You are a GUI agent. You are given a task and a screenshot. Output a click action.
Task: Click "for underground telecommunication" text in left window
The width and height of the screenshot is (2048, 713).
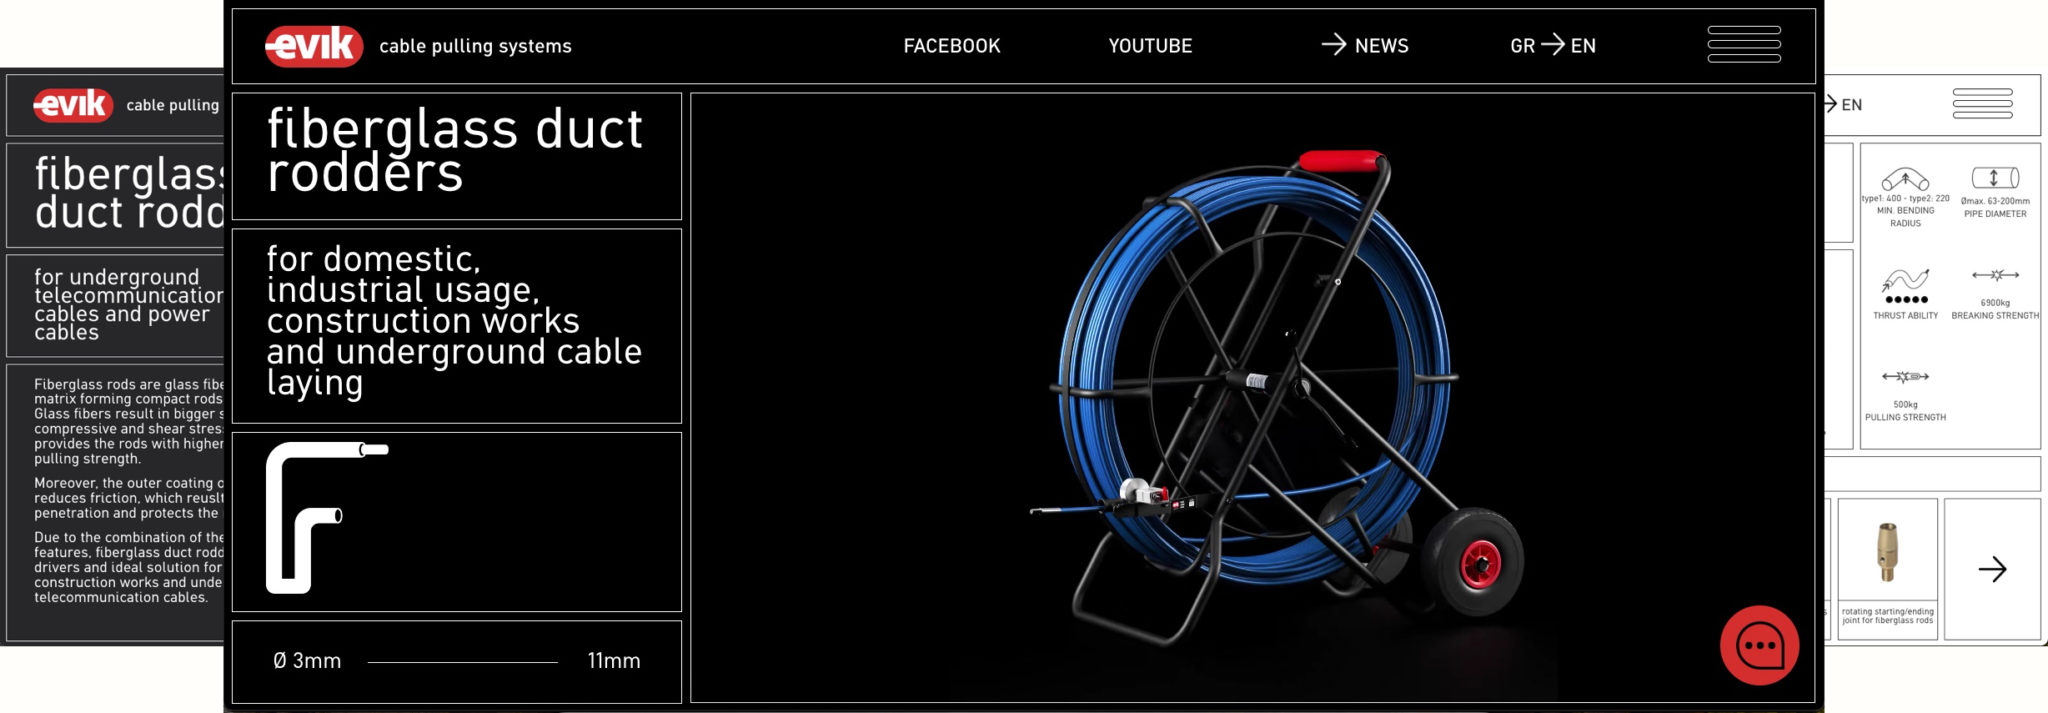click(x=129, y=305)
